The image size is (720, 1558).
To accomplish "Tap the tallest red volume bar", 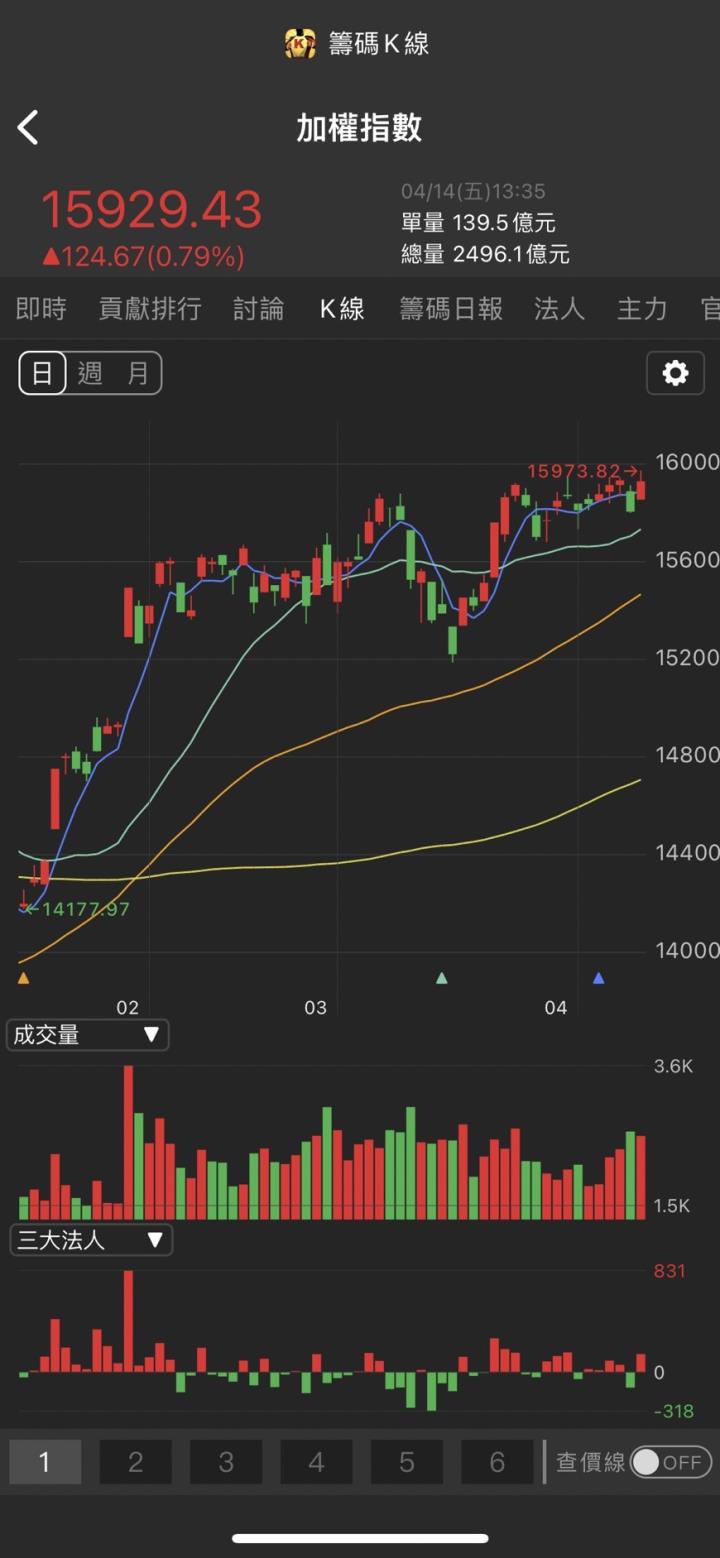I will pos(128,1142).
